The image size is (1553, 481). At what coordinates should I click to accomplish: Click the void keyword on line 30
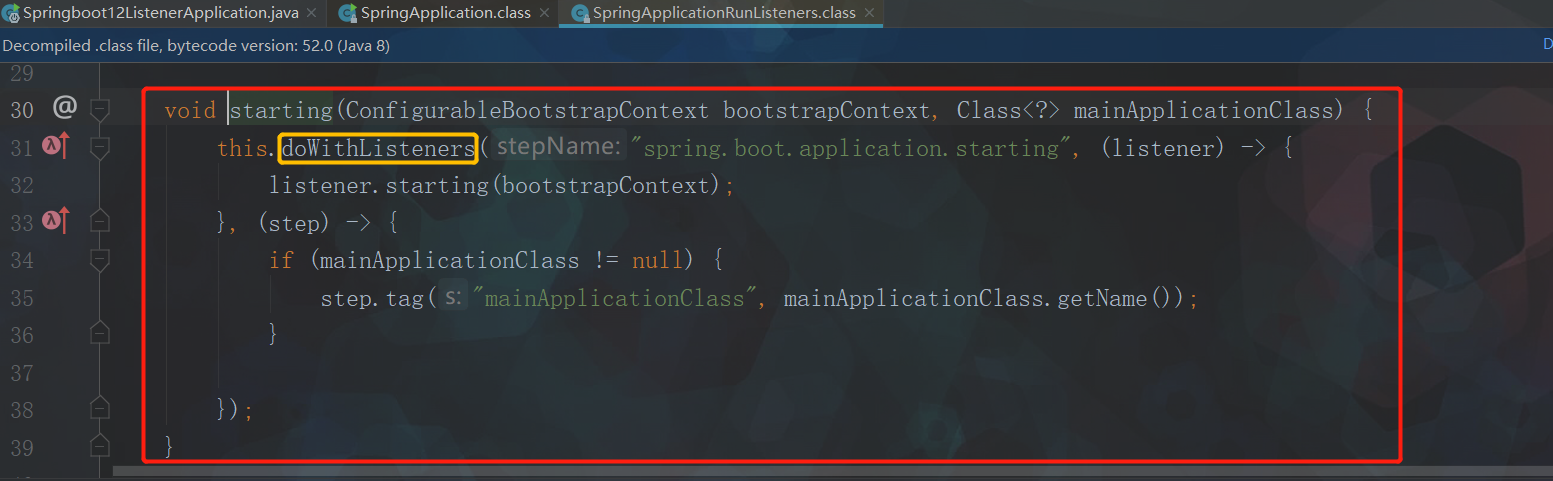tap(190, 110)
